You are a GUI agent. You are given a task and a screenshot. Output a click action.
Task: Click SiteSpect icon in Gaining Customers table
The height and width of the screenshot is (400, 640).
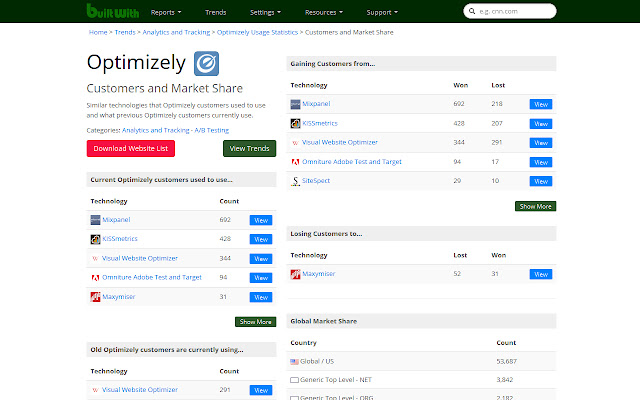tap(295, 181)
